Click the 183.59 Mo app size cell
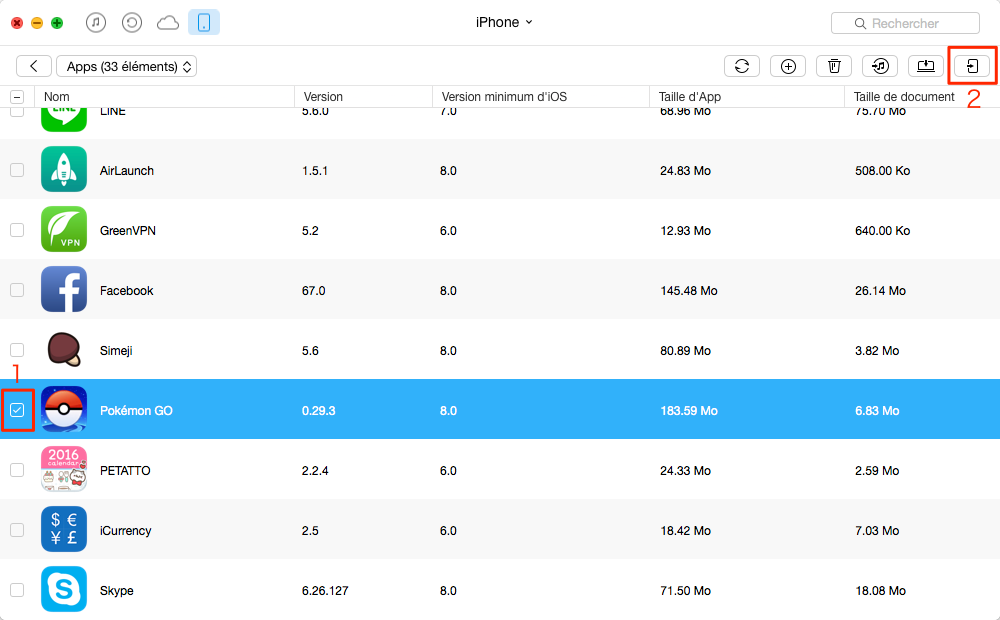Screen dimensions: 1000x620 click(689, 410)
